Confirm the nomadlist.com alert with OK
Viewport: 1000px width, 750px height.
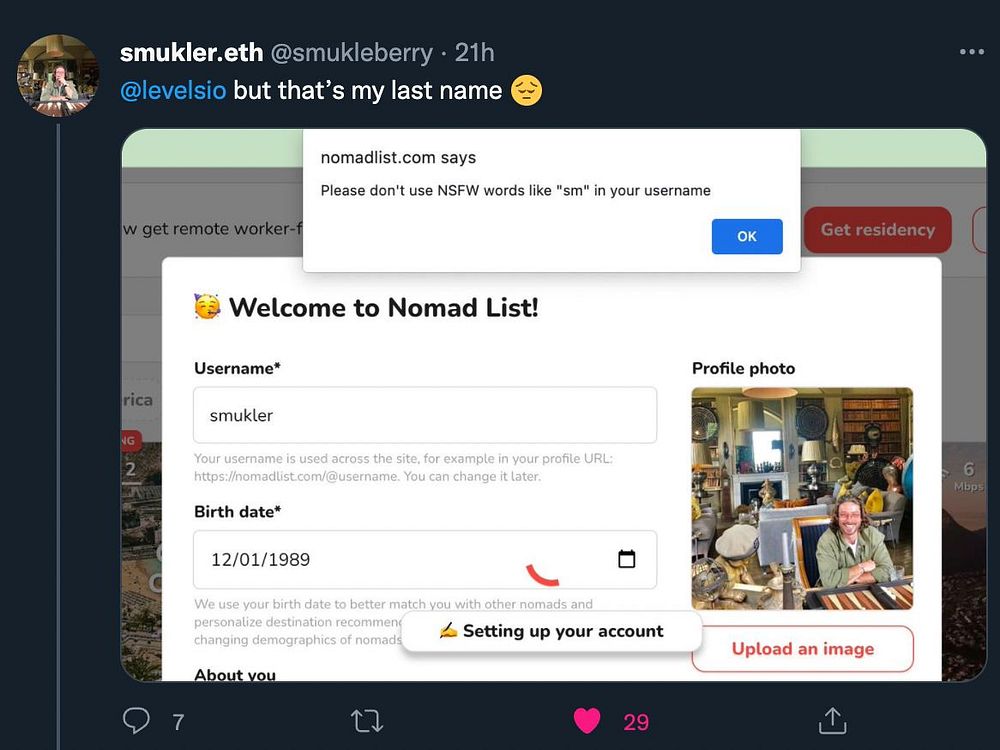(x=747, y=236)
